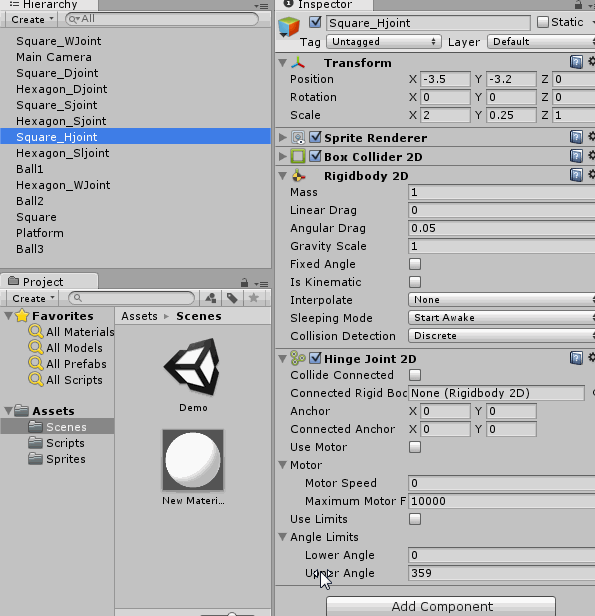Collapse the Assets folder tree
The image size is (595, 616).
pos(8,411)
